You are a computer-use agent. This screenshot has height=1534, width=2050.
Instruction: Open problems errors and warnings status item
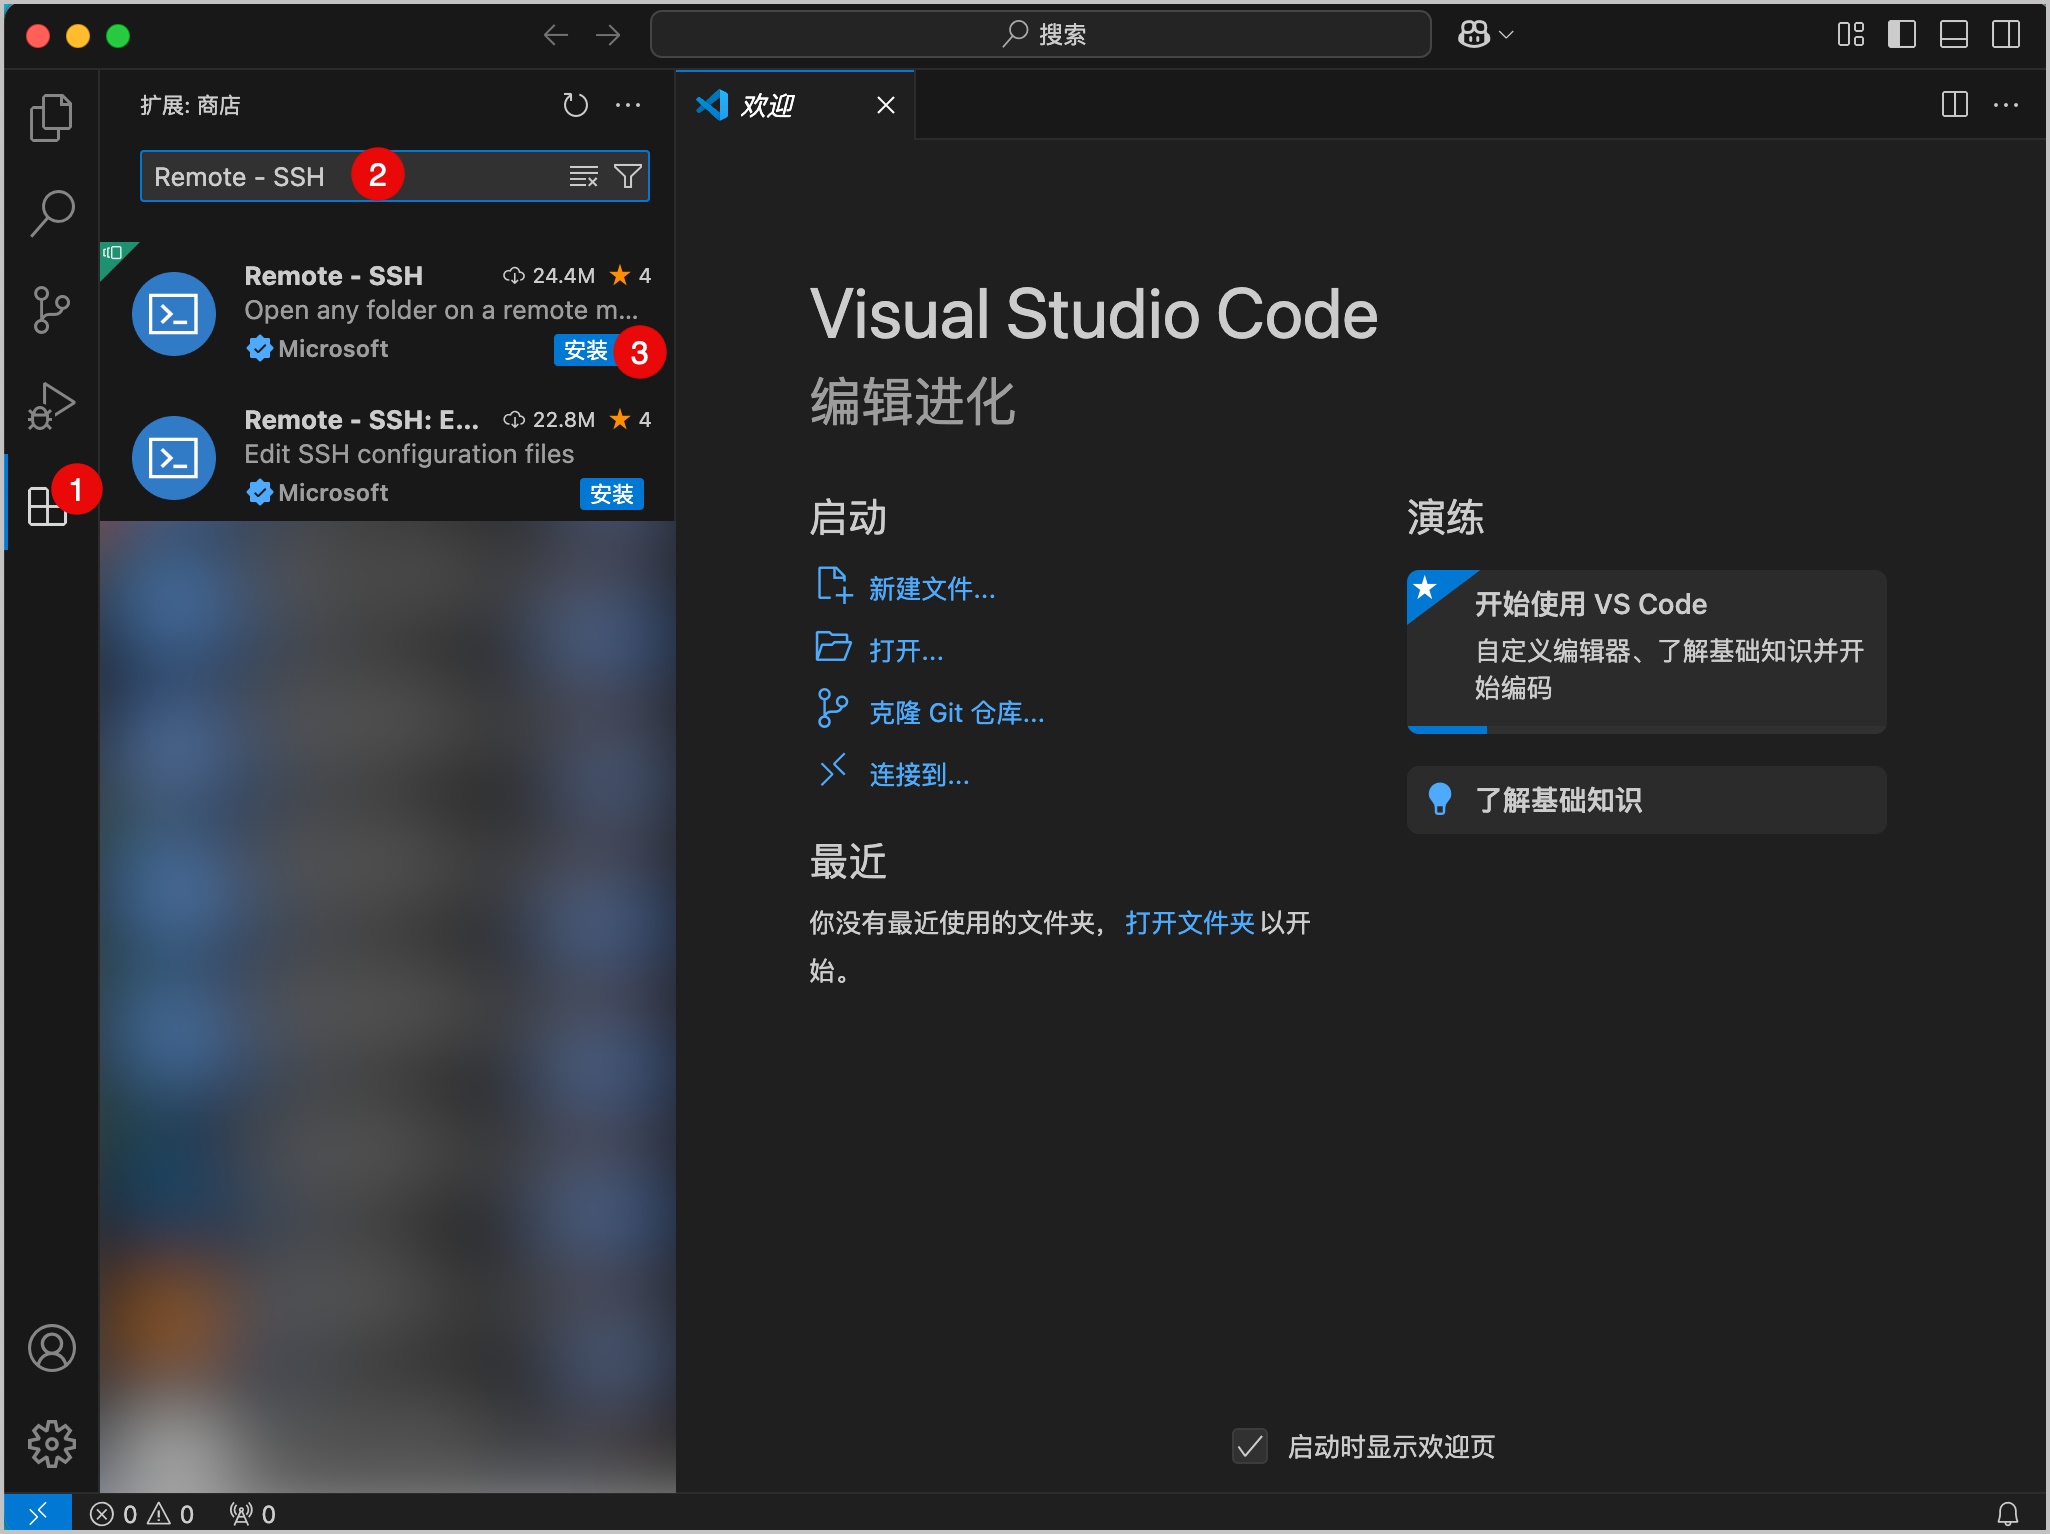click(142, 1514)
